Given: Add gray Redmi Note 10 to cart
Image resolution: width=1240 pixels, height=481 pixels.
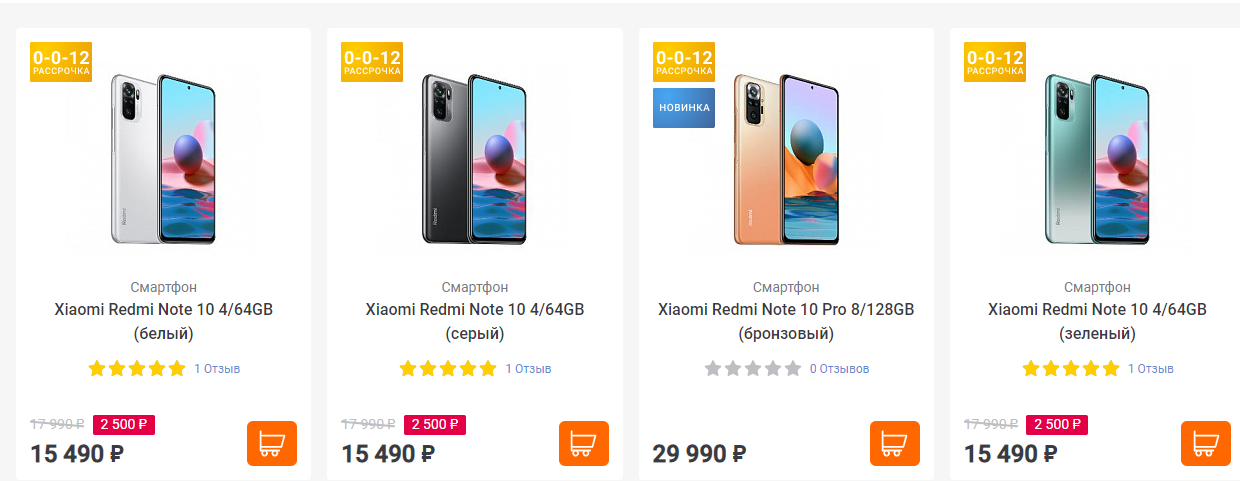Looking at the screenshot, I should [x=583, y=443].
